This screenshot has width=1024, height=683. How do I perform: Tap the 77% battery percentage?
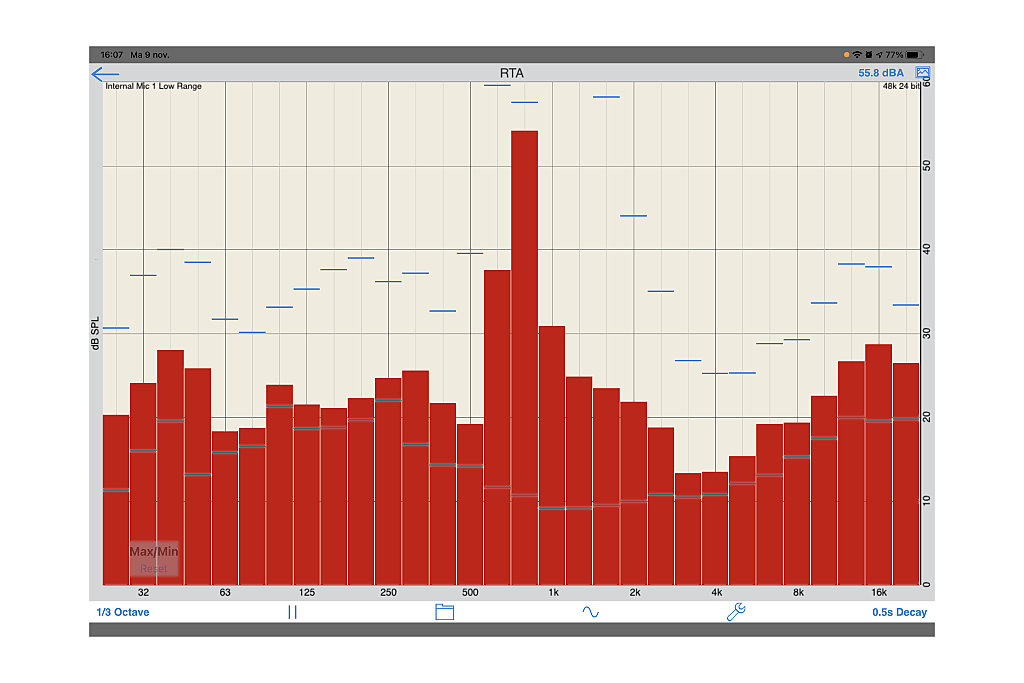click(x=894, y=55)
